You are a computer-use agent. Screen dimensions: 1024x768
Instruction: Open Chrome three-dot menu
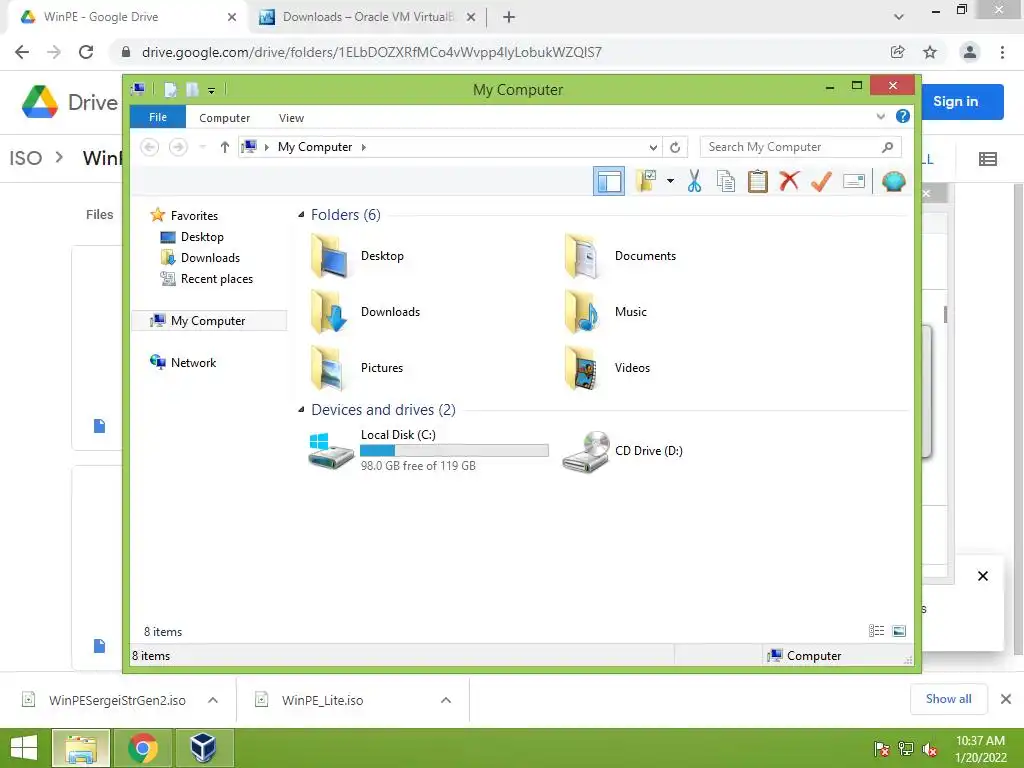click(1002, 52)
